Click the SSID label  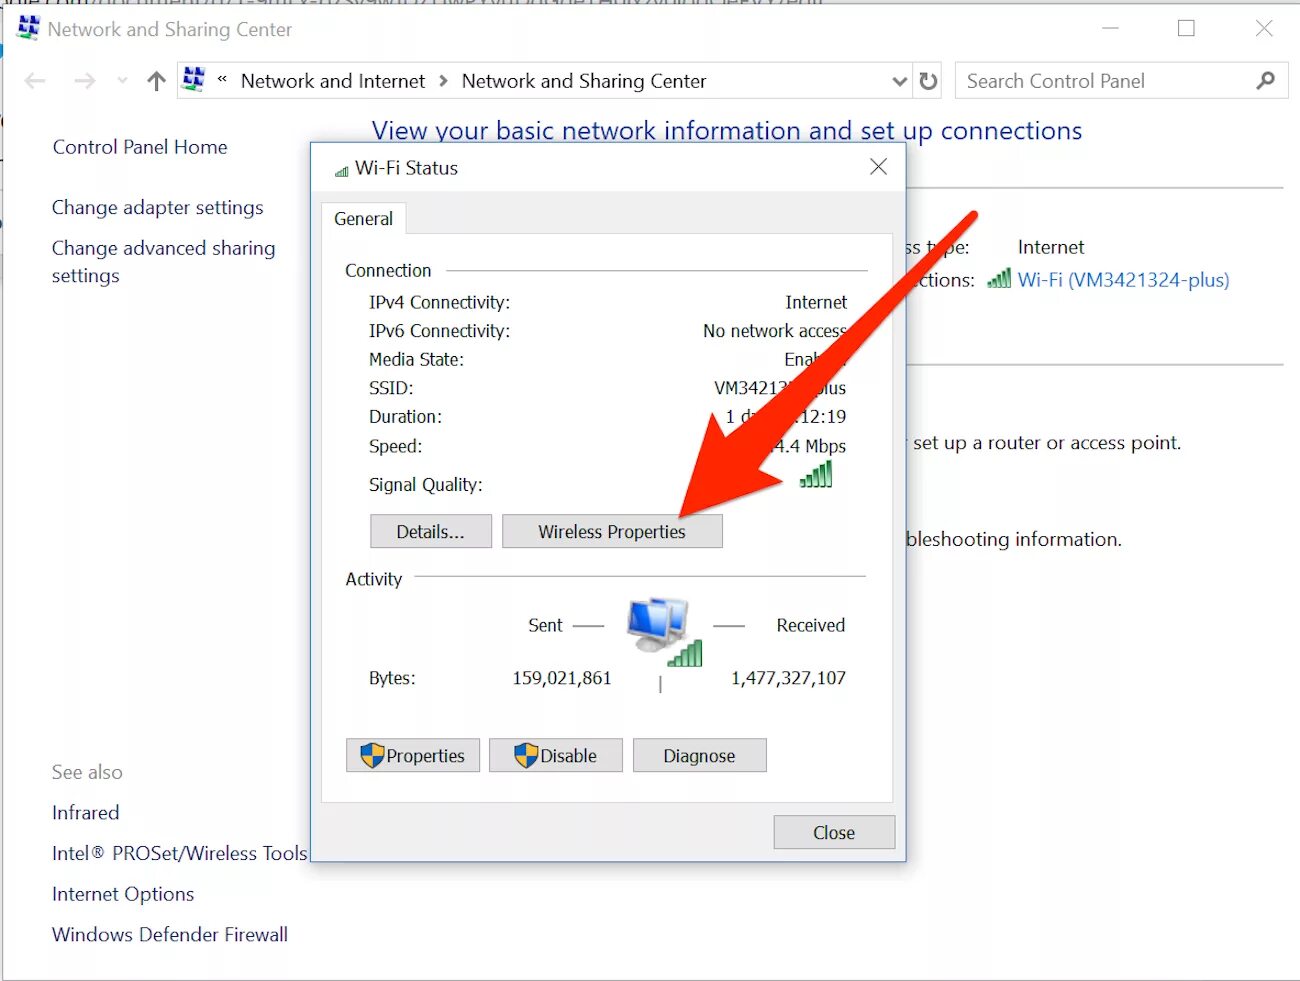(x=391, y=388)
